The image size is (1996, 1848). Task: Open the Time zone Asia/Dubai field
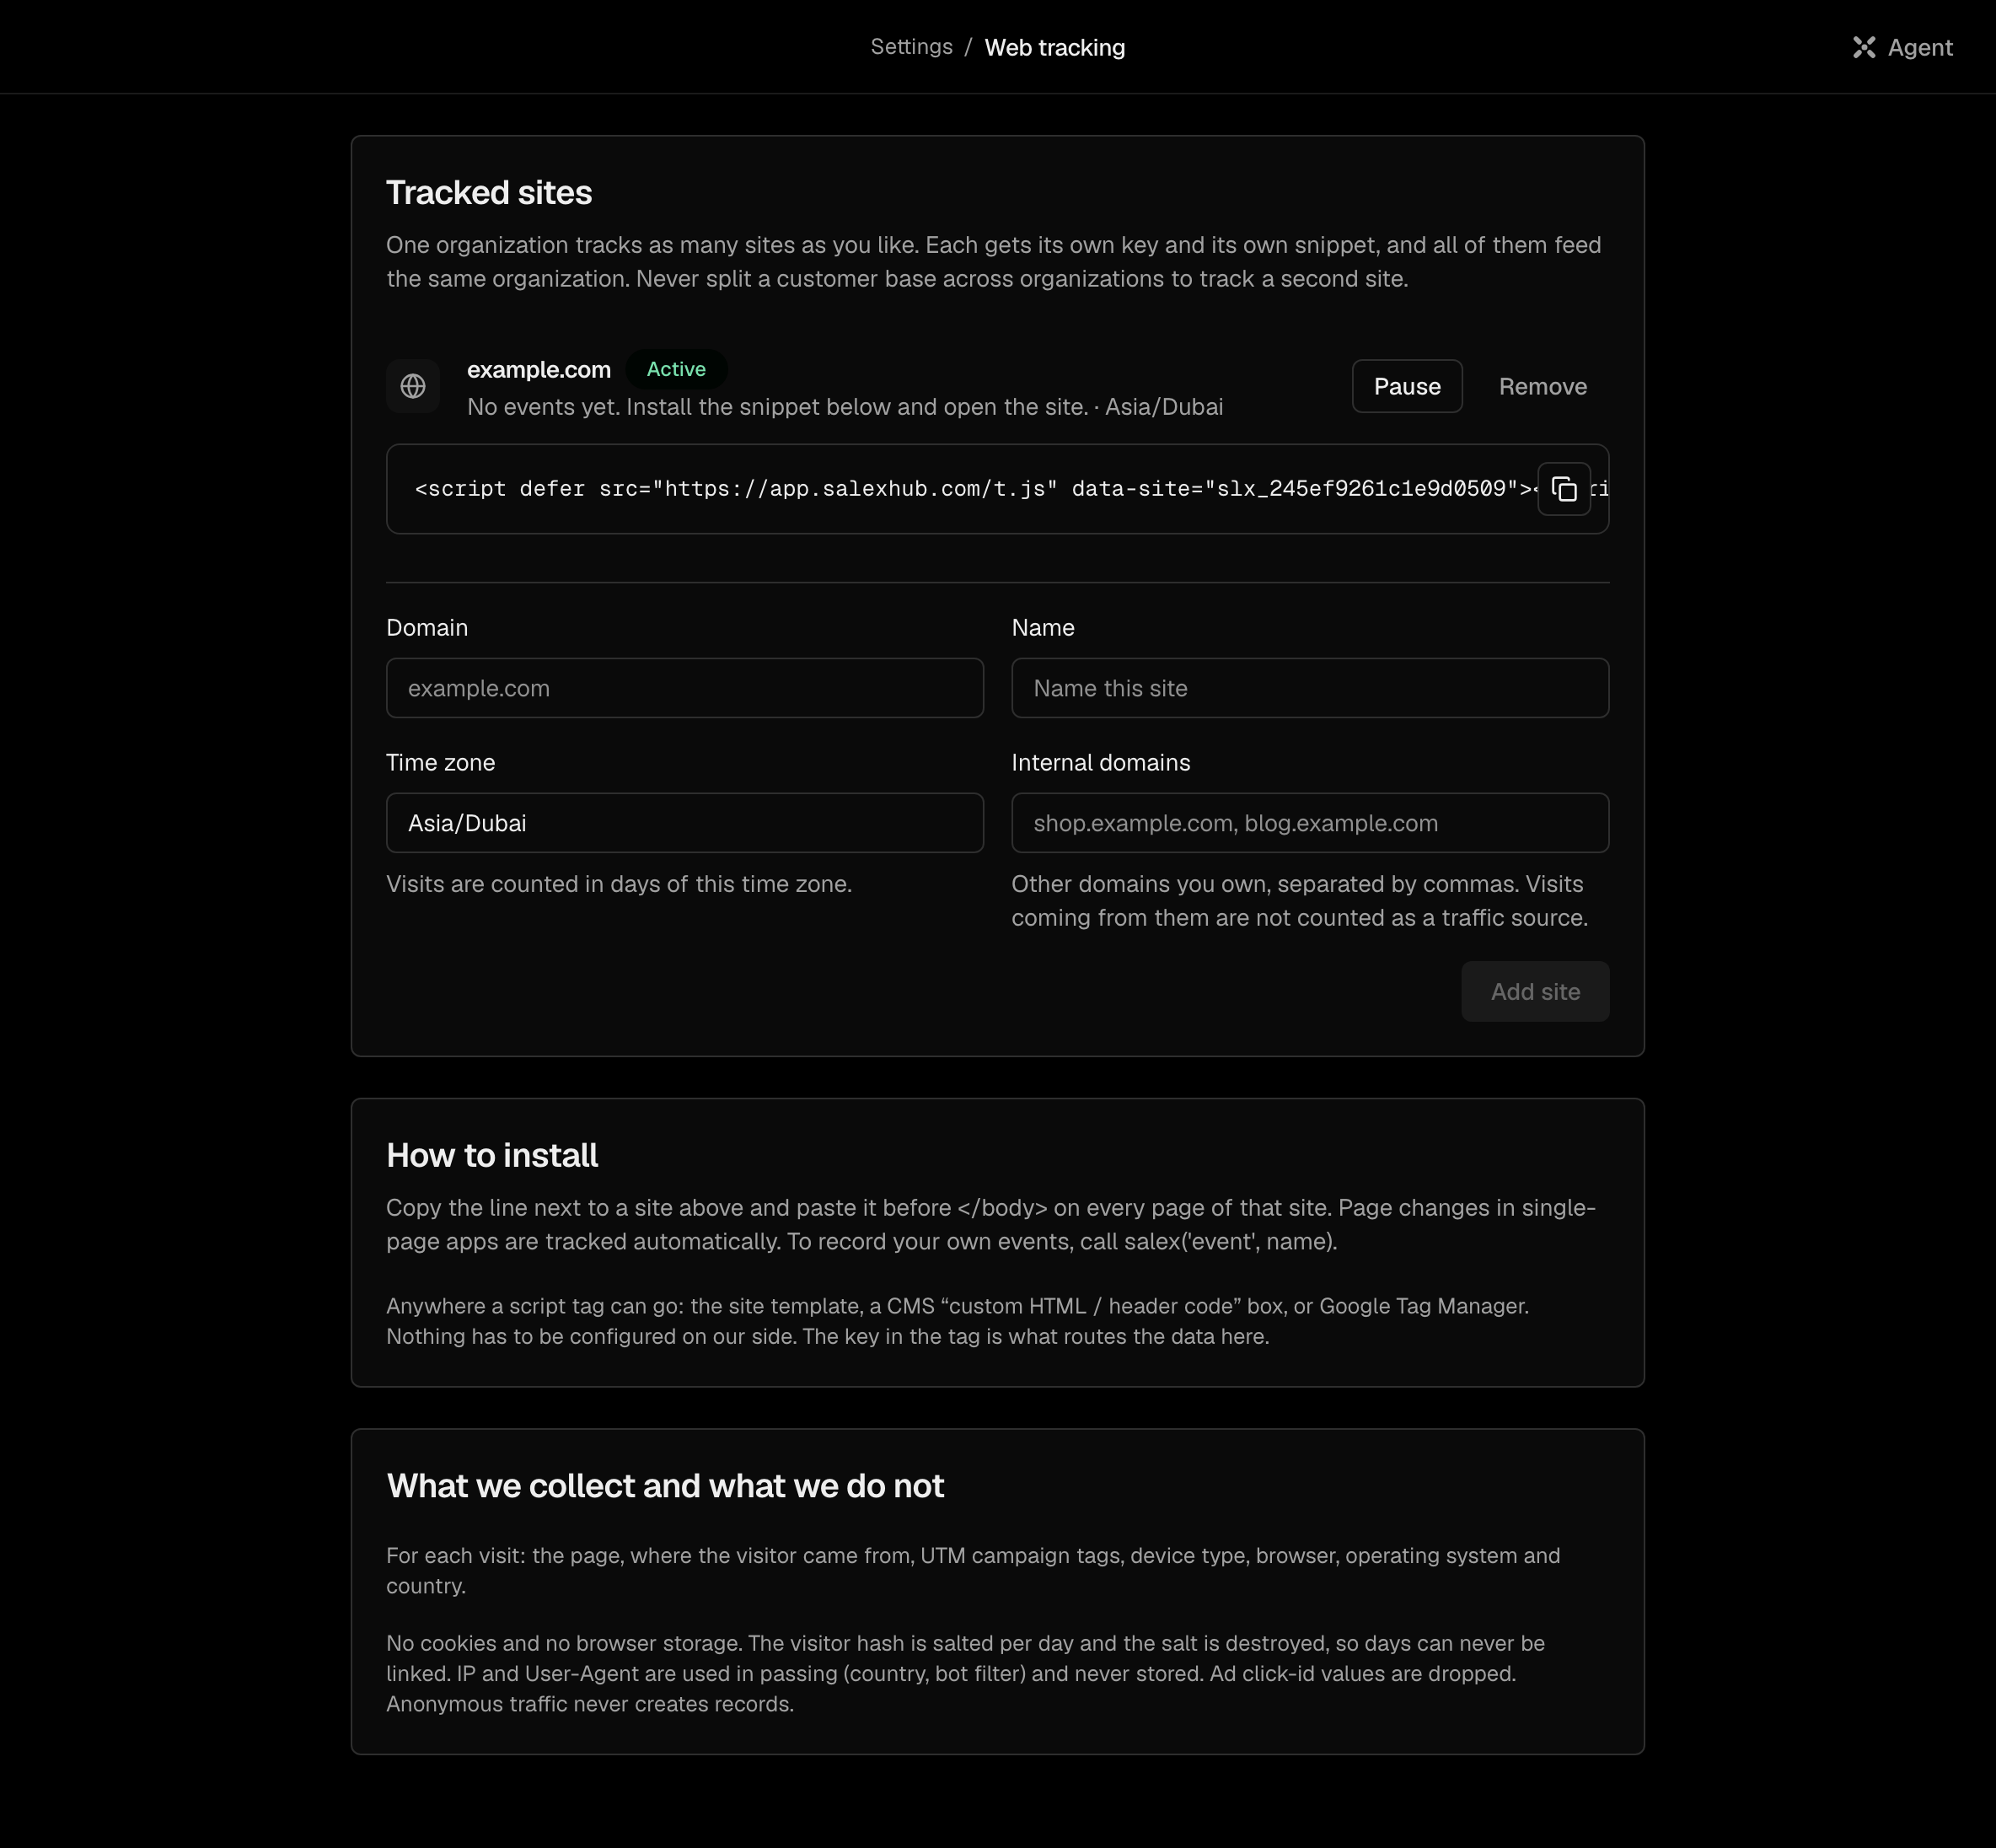685,823
